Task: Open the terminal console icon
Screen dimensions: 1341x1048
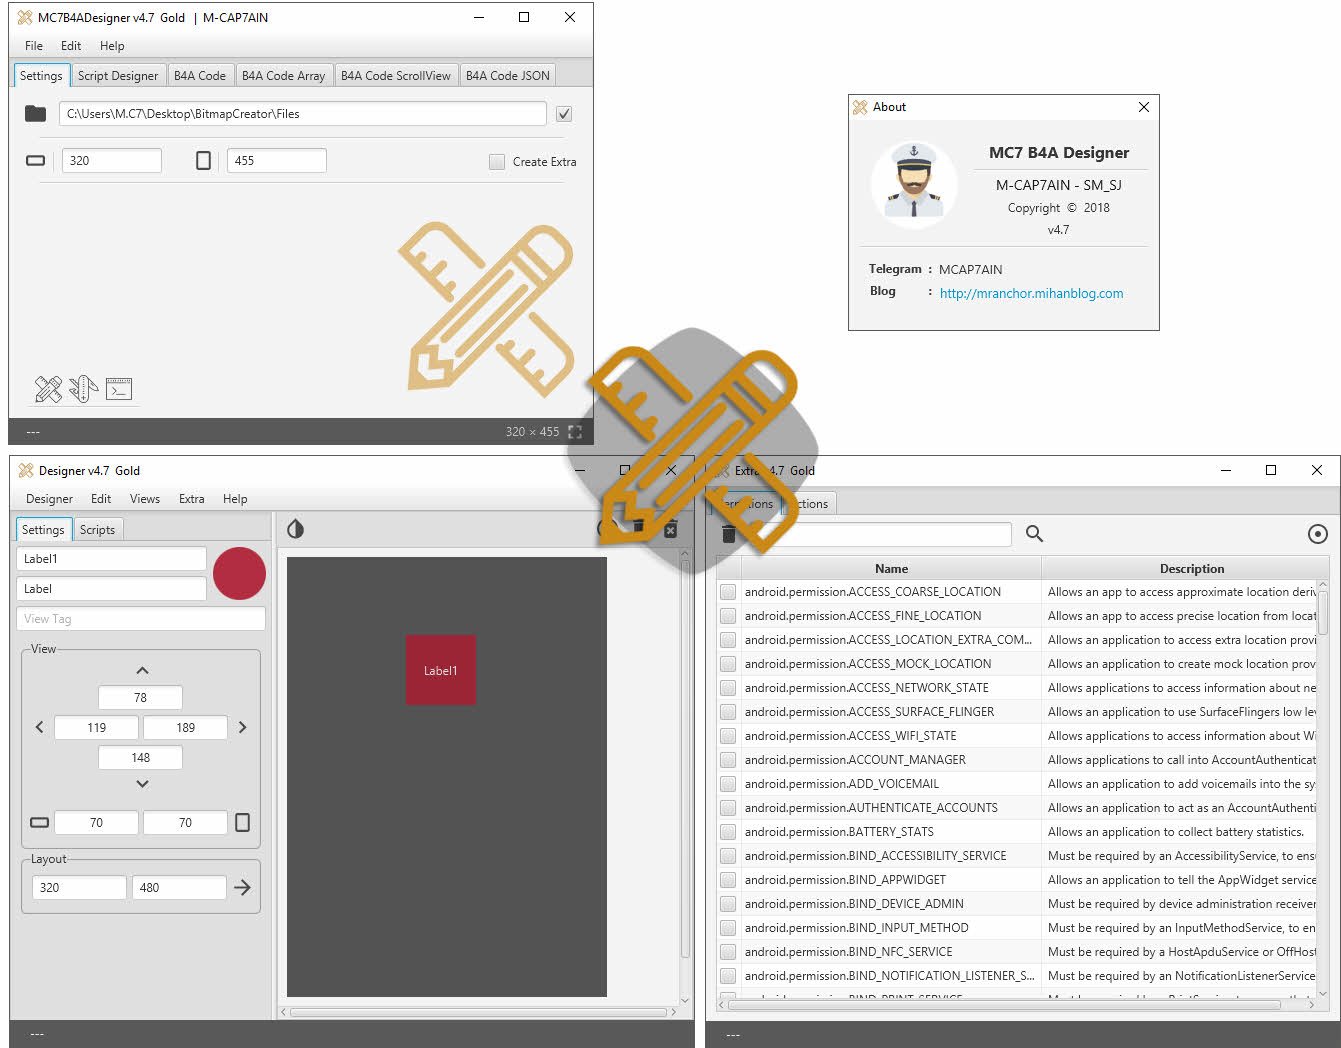Action: tap(119, 389)
